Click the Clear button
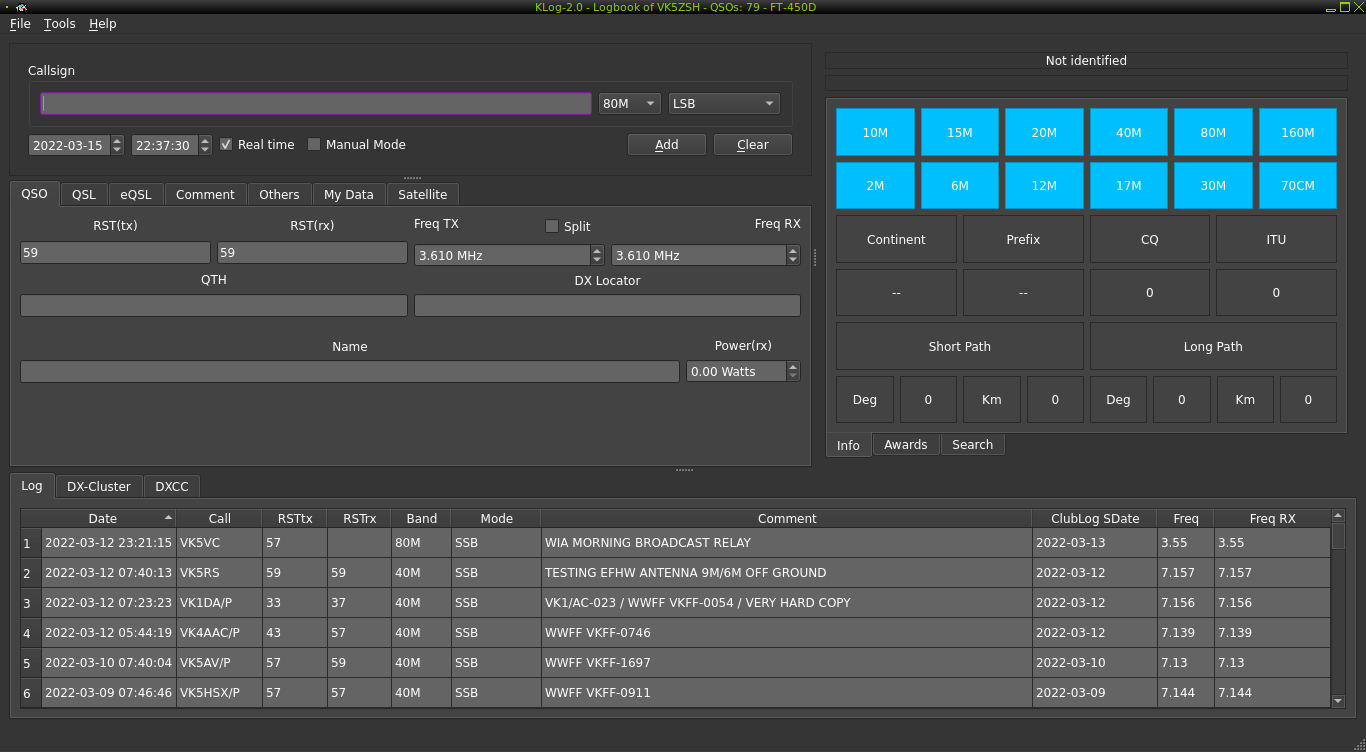Screen dimensions: 1366x752 coord(753,145)
